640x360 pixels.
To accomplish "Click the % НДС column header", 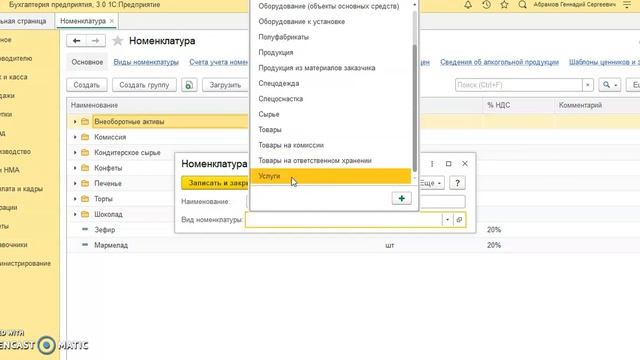I will point(498,105).
